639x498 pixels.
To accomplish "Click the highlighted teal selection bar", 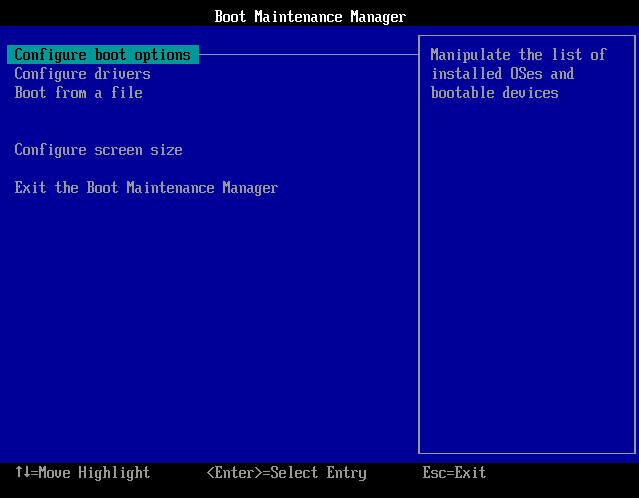I will click(x=103, y=55).
